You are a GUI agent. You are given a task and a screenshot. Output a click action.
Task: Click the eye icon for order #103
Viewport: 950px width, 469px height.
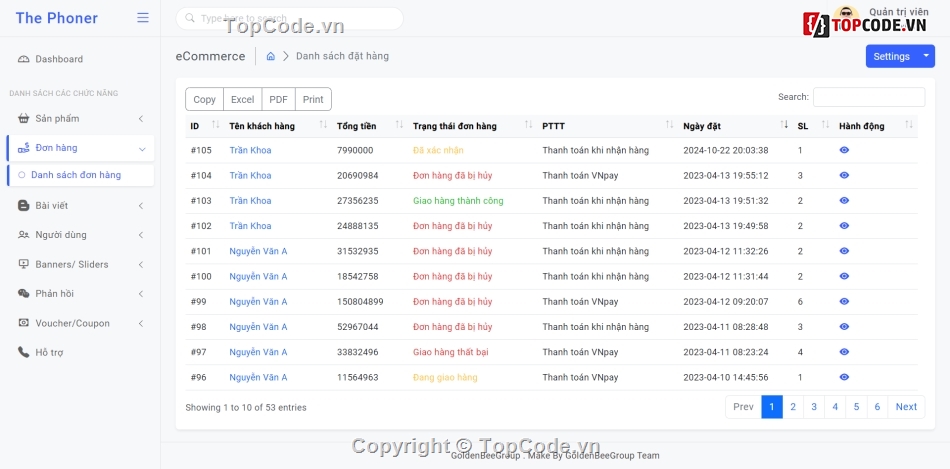click(x=844, y=201)
